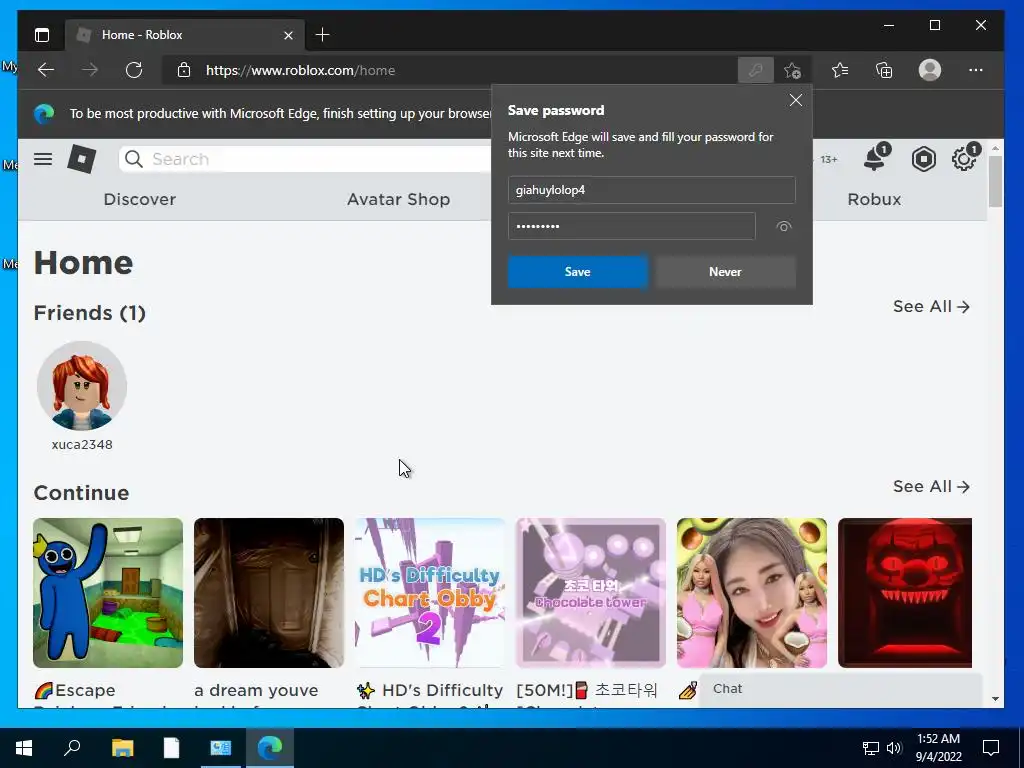The width and height of the screenshot is (1024, 768).
Task: Open File Explorer from the taskbar
Action: click(x=122, y=748)
